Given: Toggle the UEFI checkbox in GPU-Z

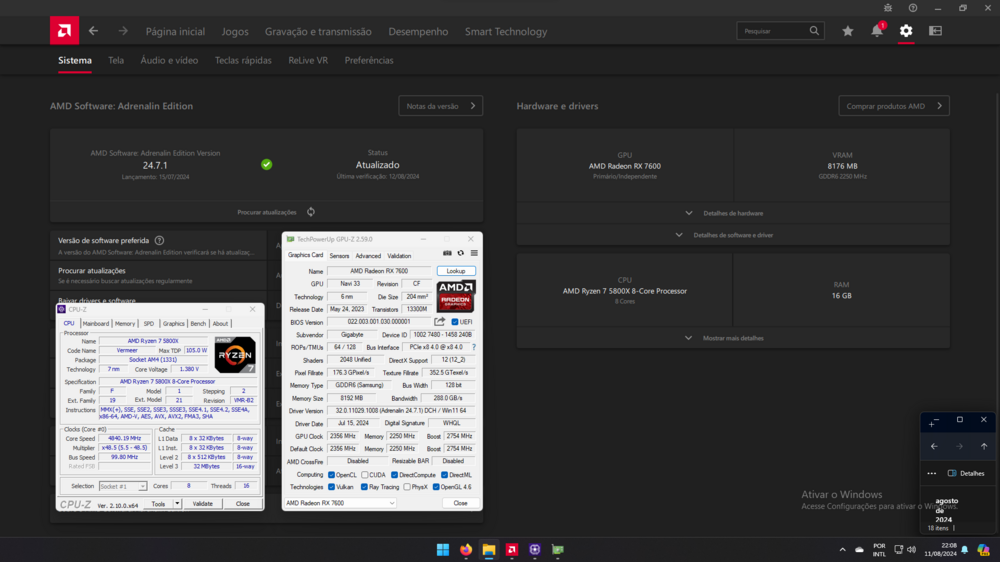Looking at the screenshot, I should point(455,322).
